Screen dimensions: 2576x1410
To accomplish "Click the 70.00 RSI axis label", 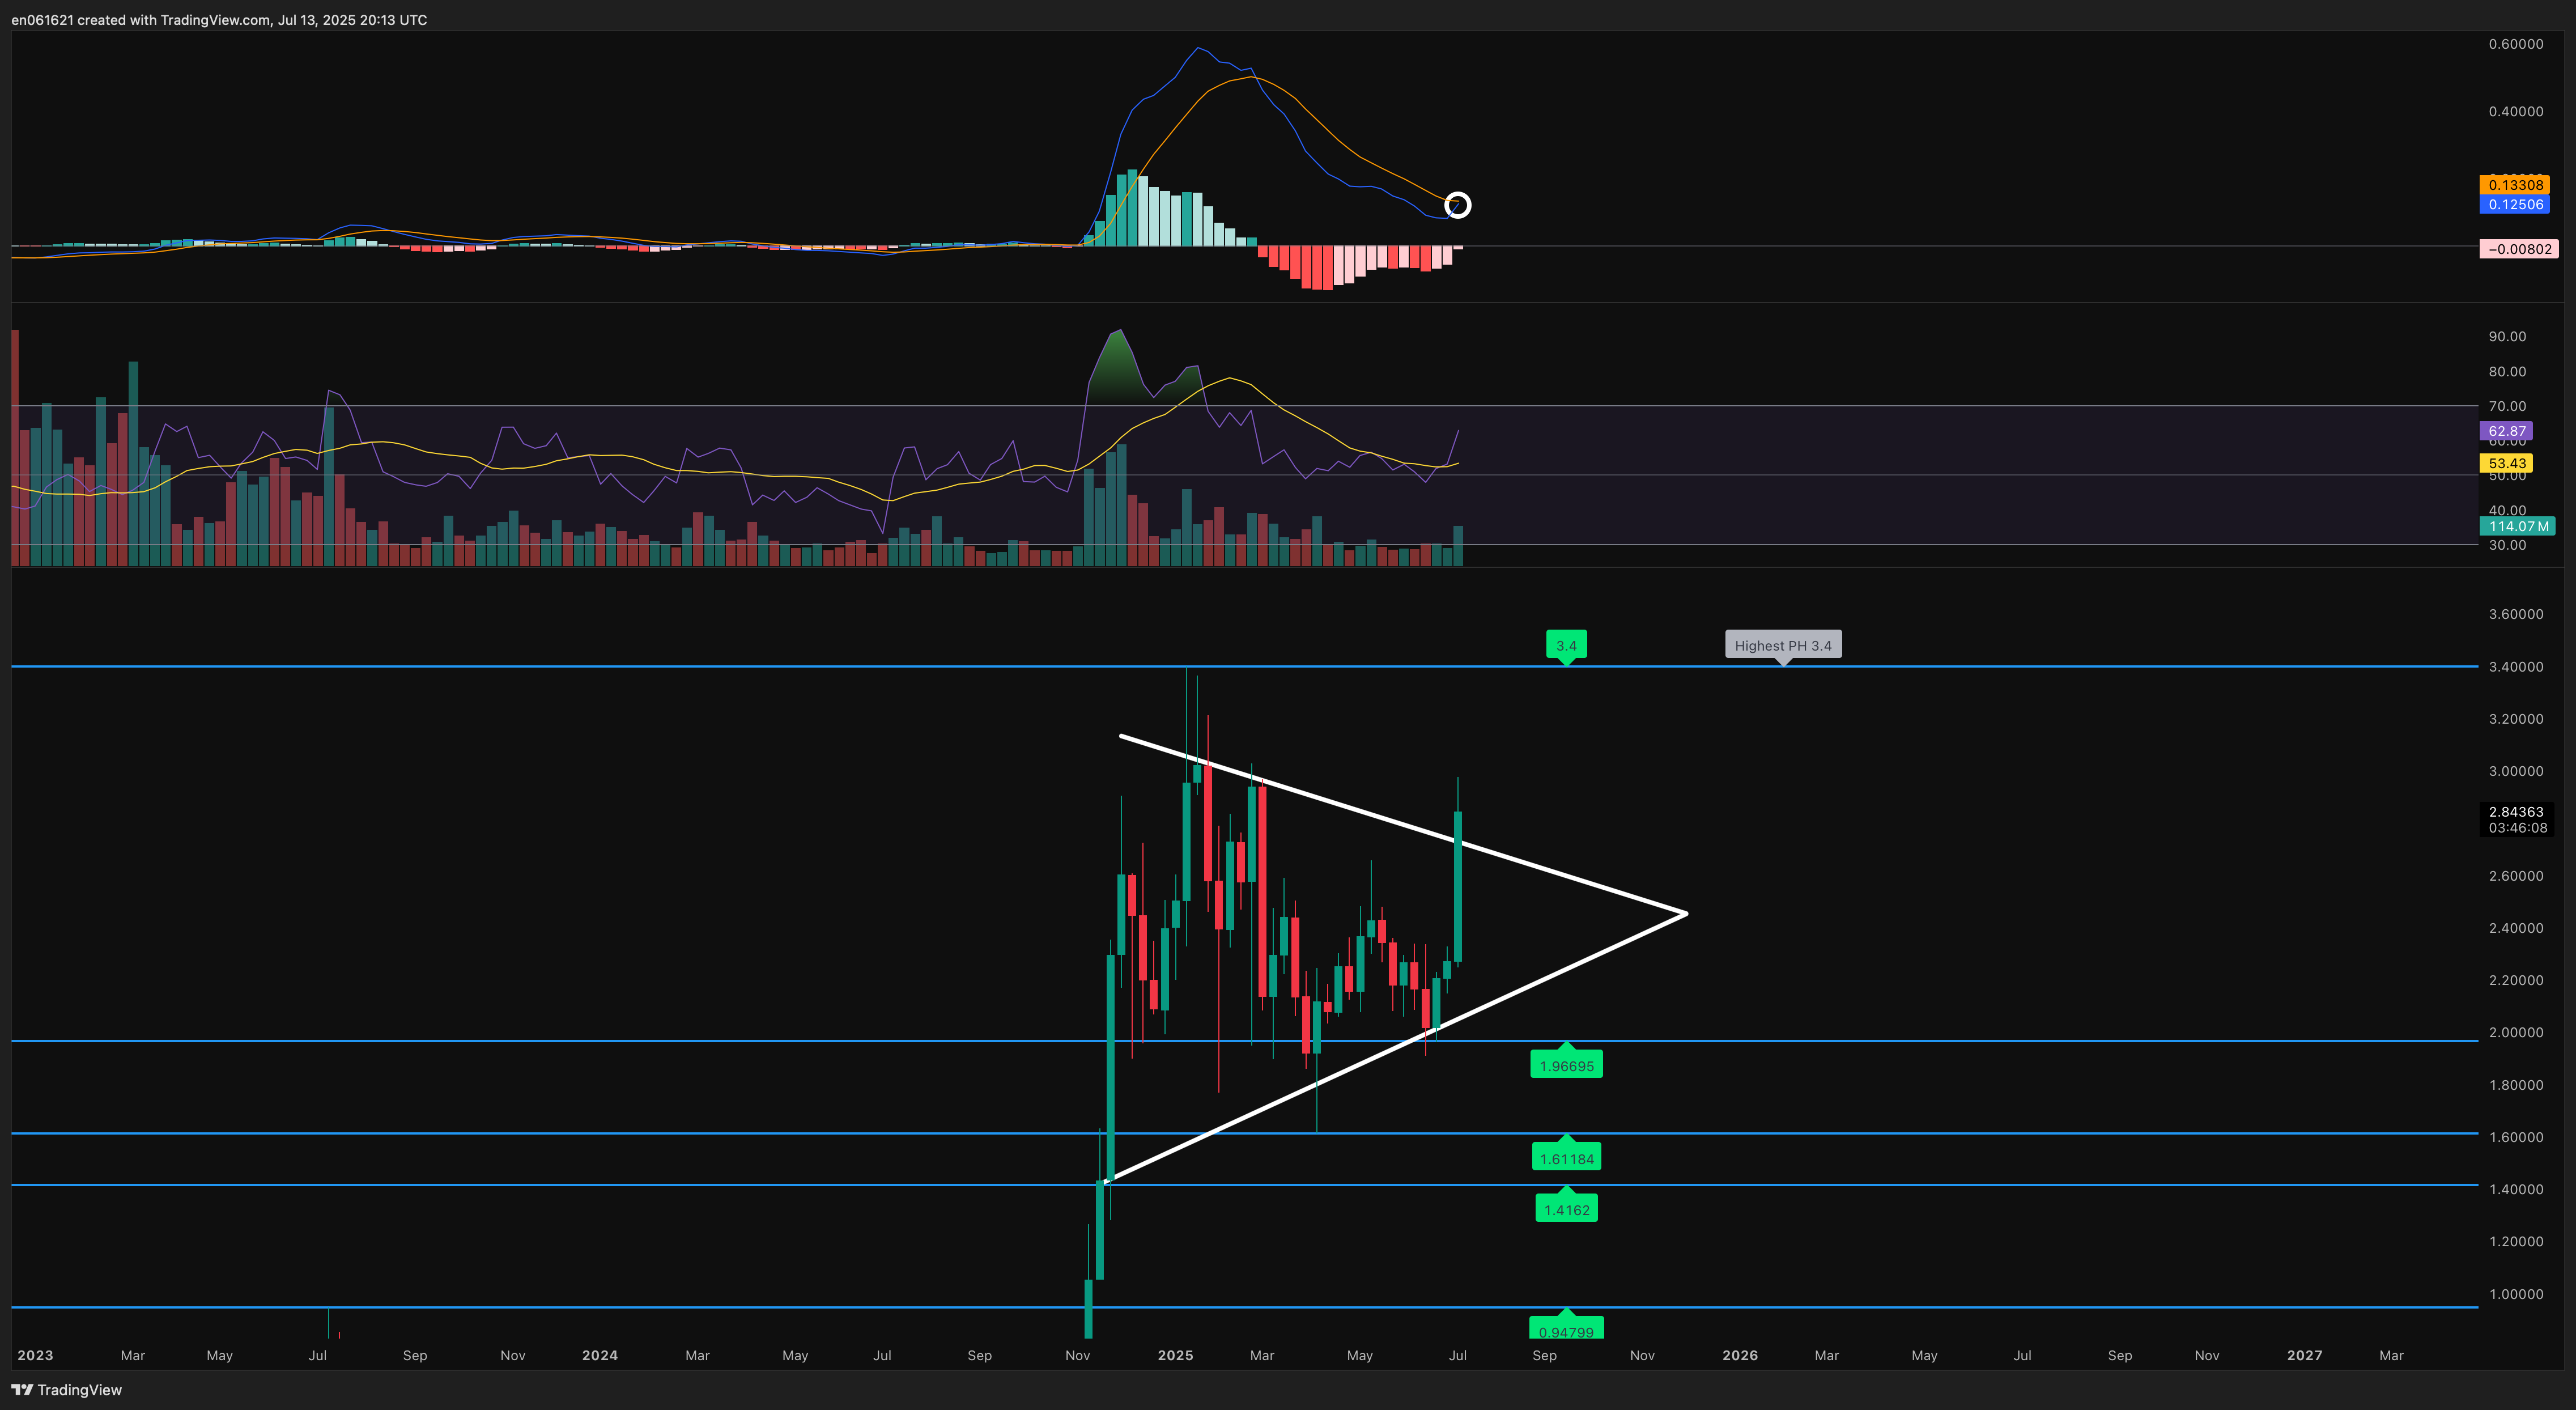I will 2507,406.
